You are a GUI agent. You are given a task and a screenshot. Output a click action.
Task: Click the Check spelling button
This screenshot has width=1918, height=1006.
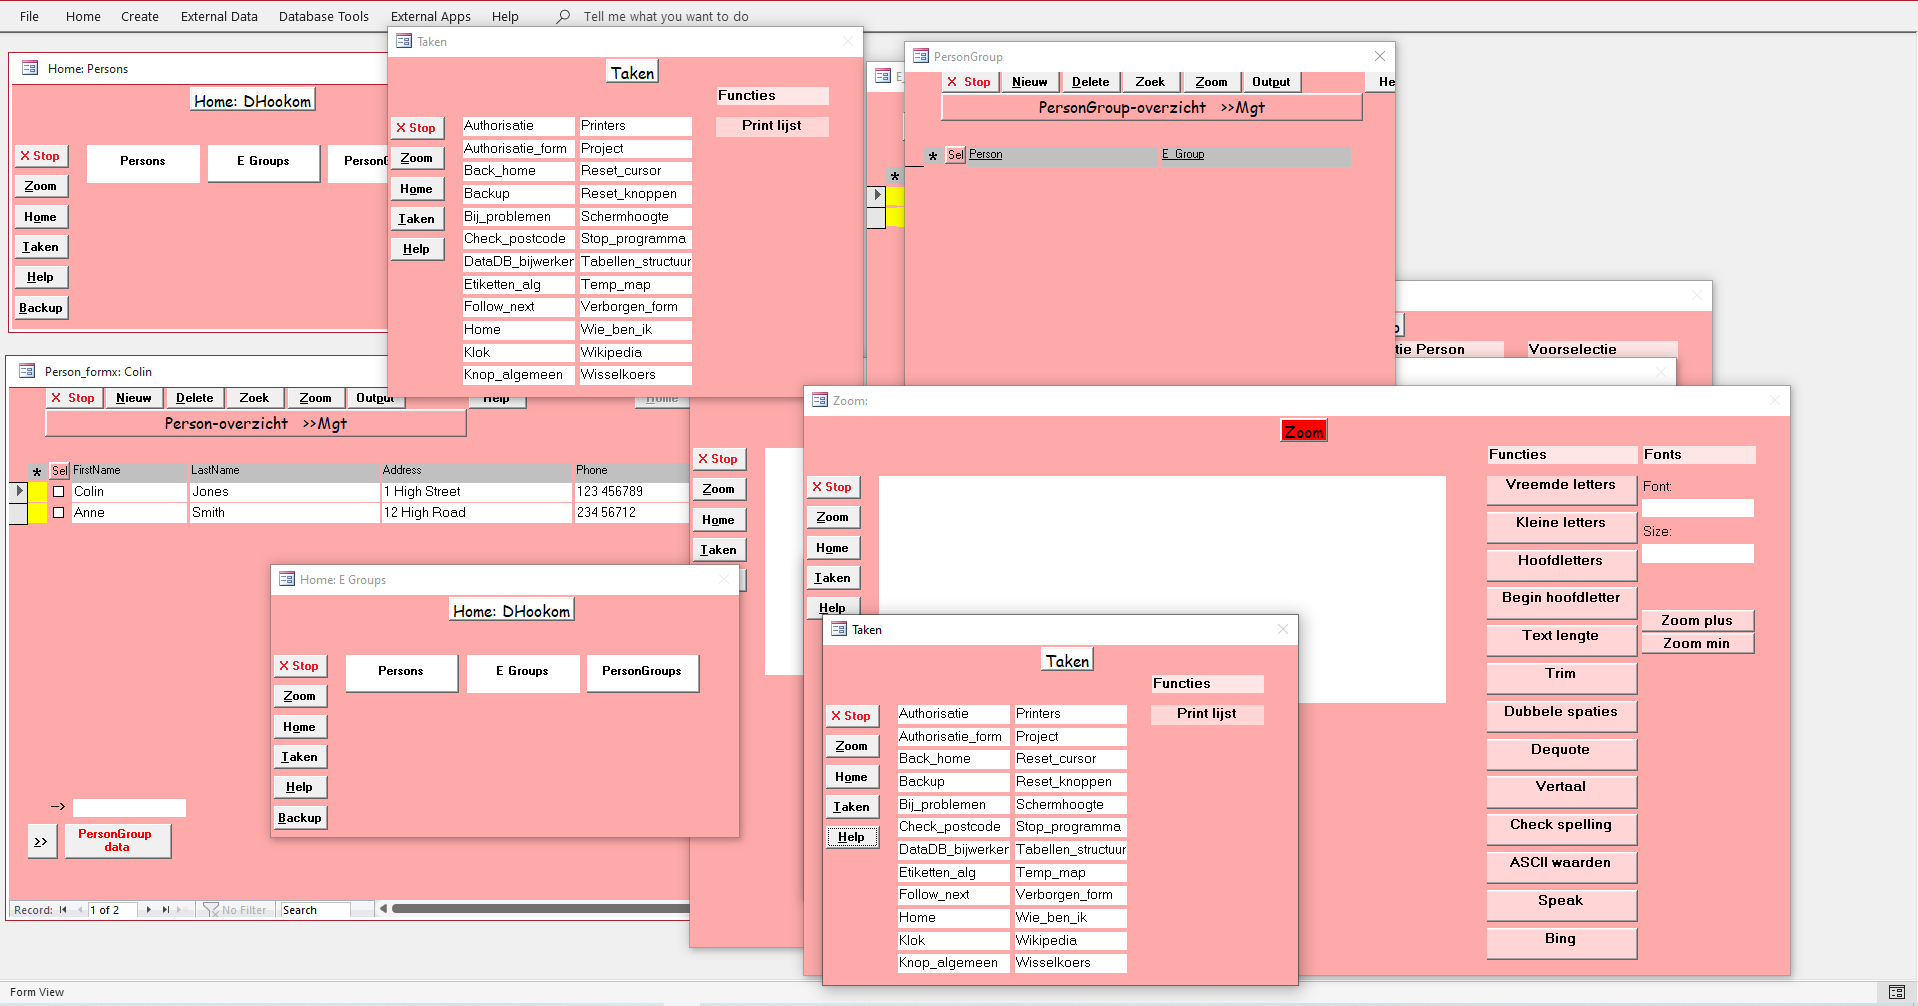coord(1560,826)
